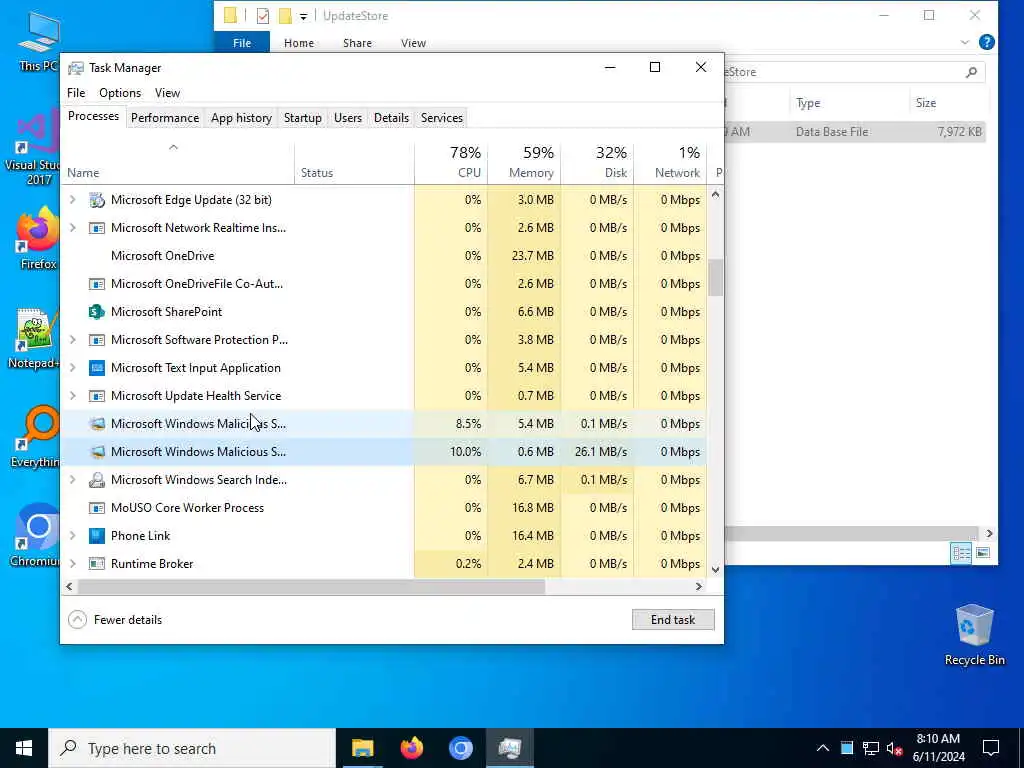The width and height of the screenshot is (1024, 768).
Task: Select the Firefox desktop shortcut
Action: coord(38,239)
